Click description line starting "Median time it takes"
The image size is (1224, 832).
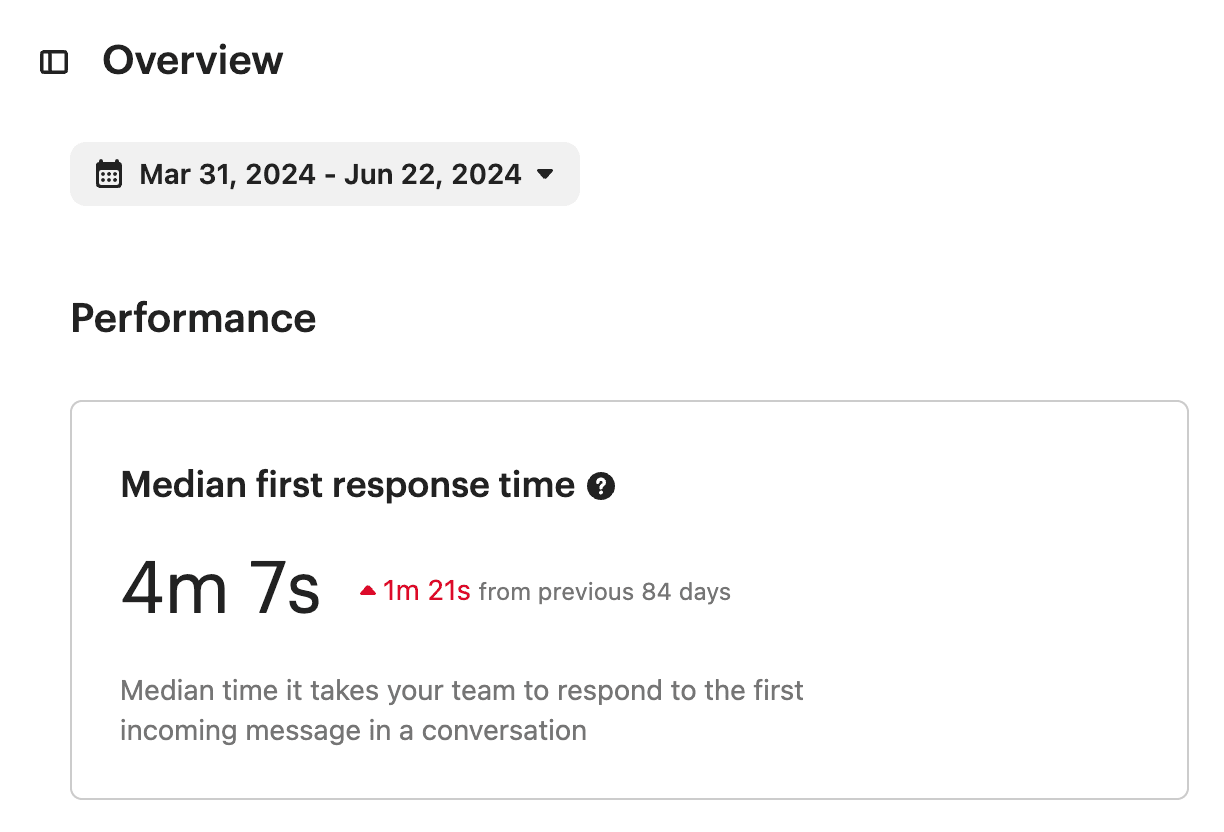point(461,691)
